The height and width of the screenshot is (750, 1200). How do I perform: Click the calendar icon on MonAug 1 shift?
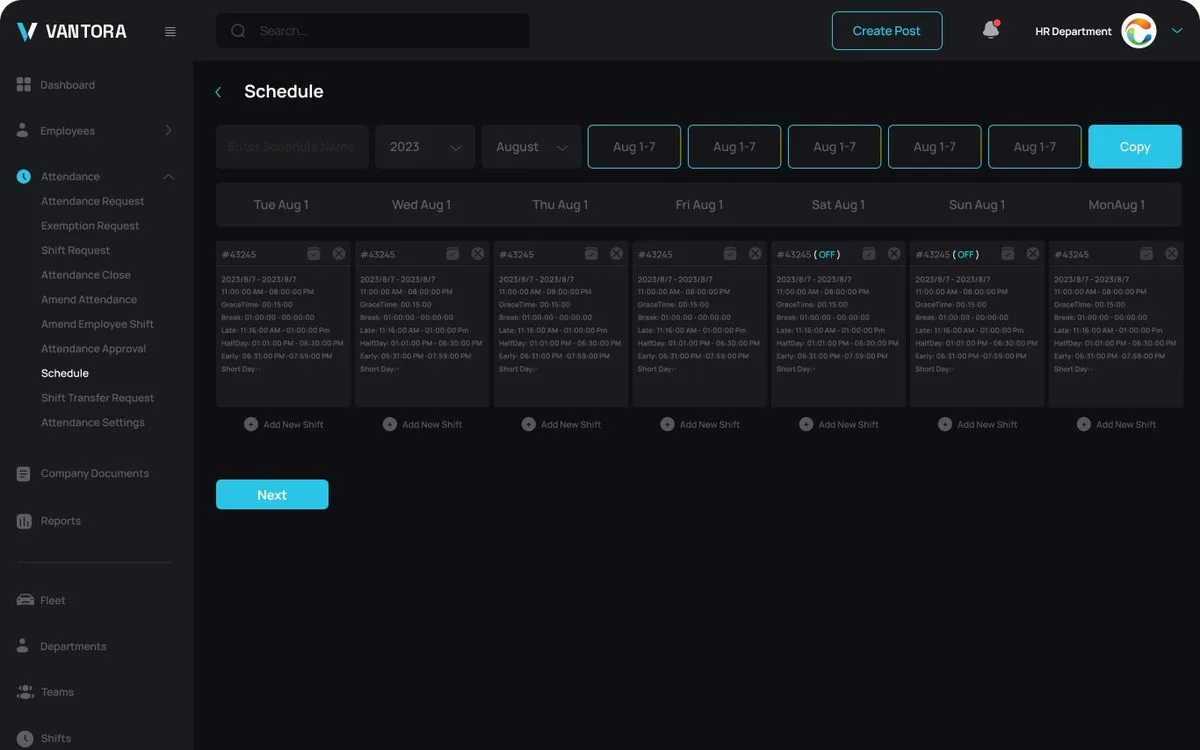pyautogui.click(x=1146, y=254)
